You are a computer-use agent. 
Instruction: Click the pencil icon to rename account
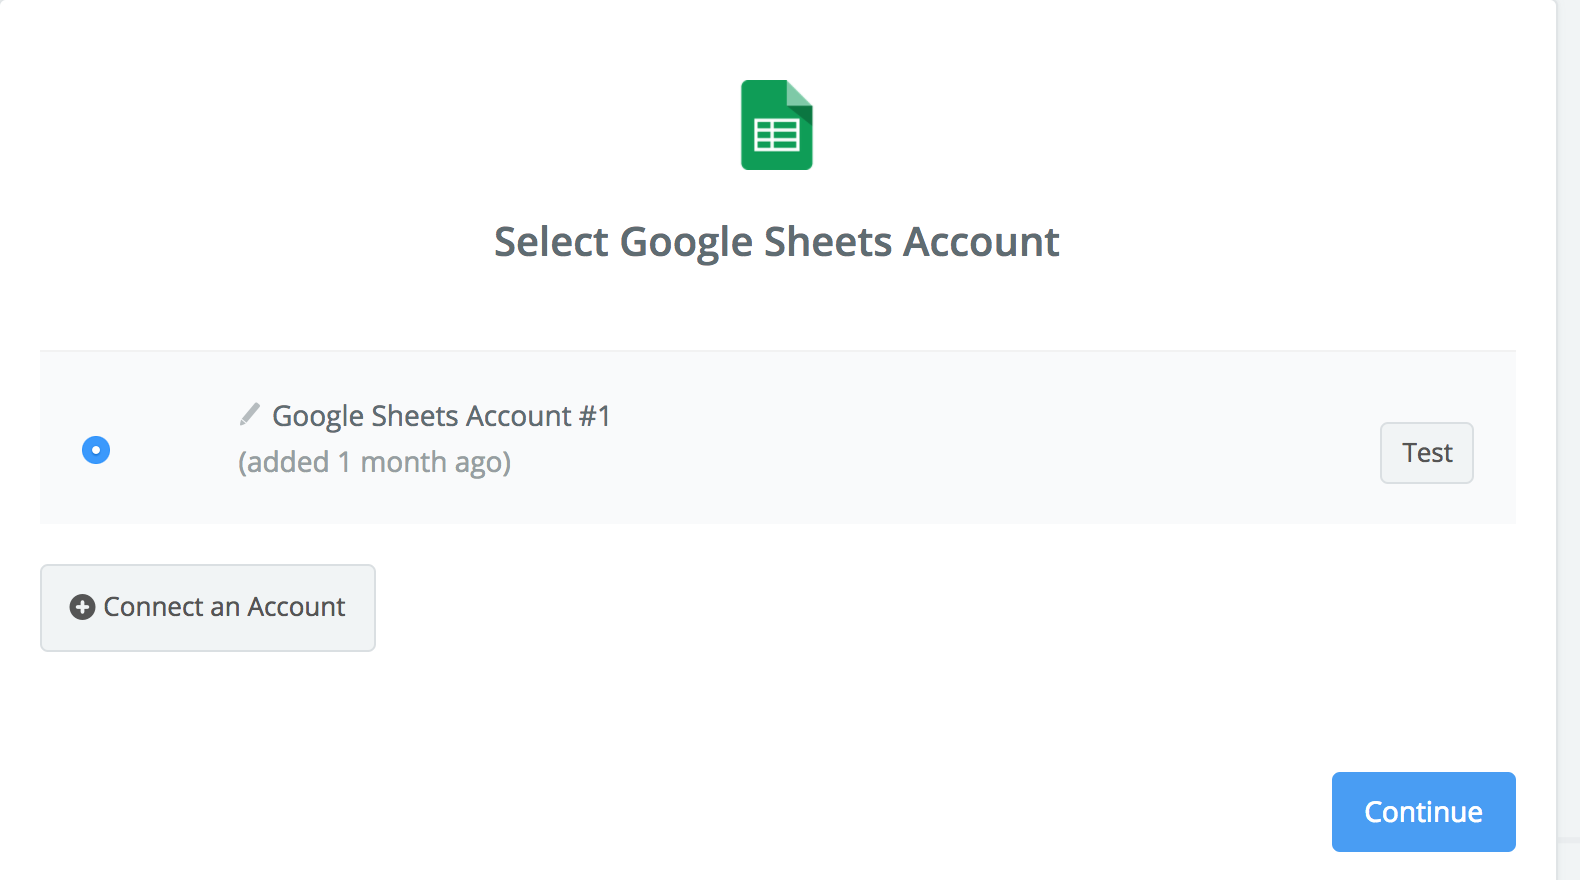[250, 414]
